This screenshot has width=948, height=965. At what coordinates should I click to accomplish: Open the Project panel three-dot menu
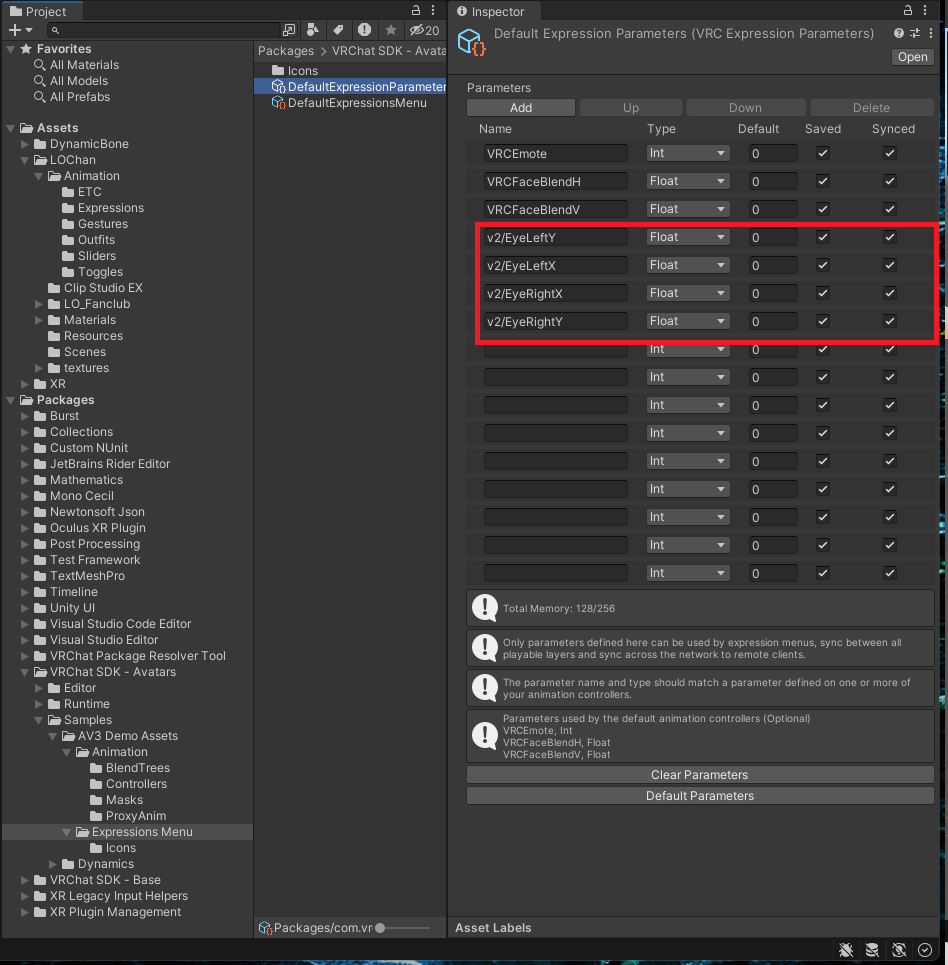[433, 10]
